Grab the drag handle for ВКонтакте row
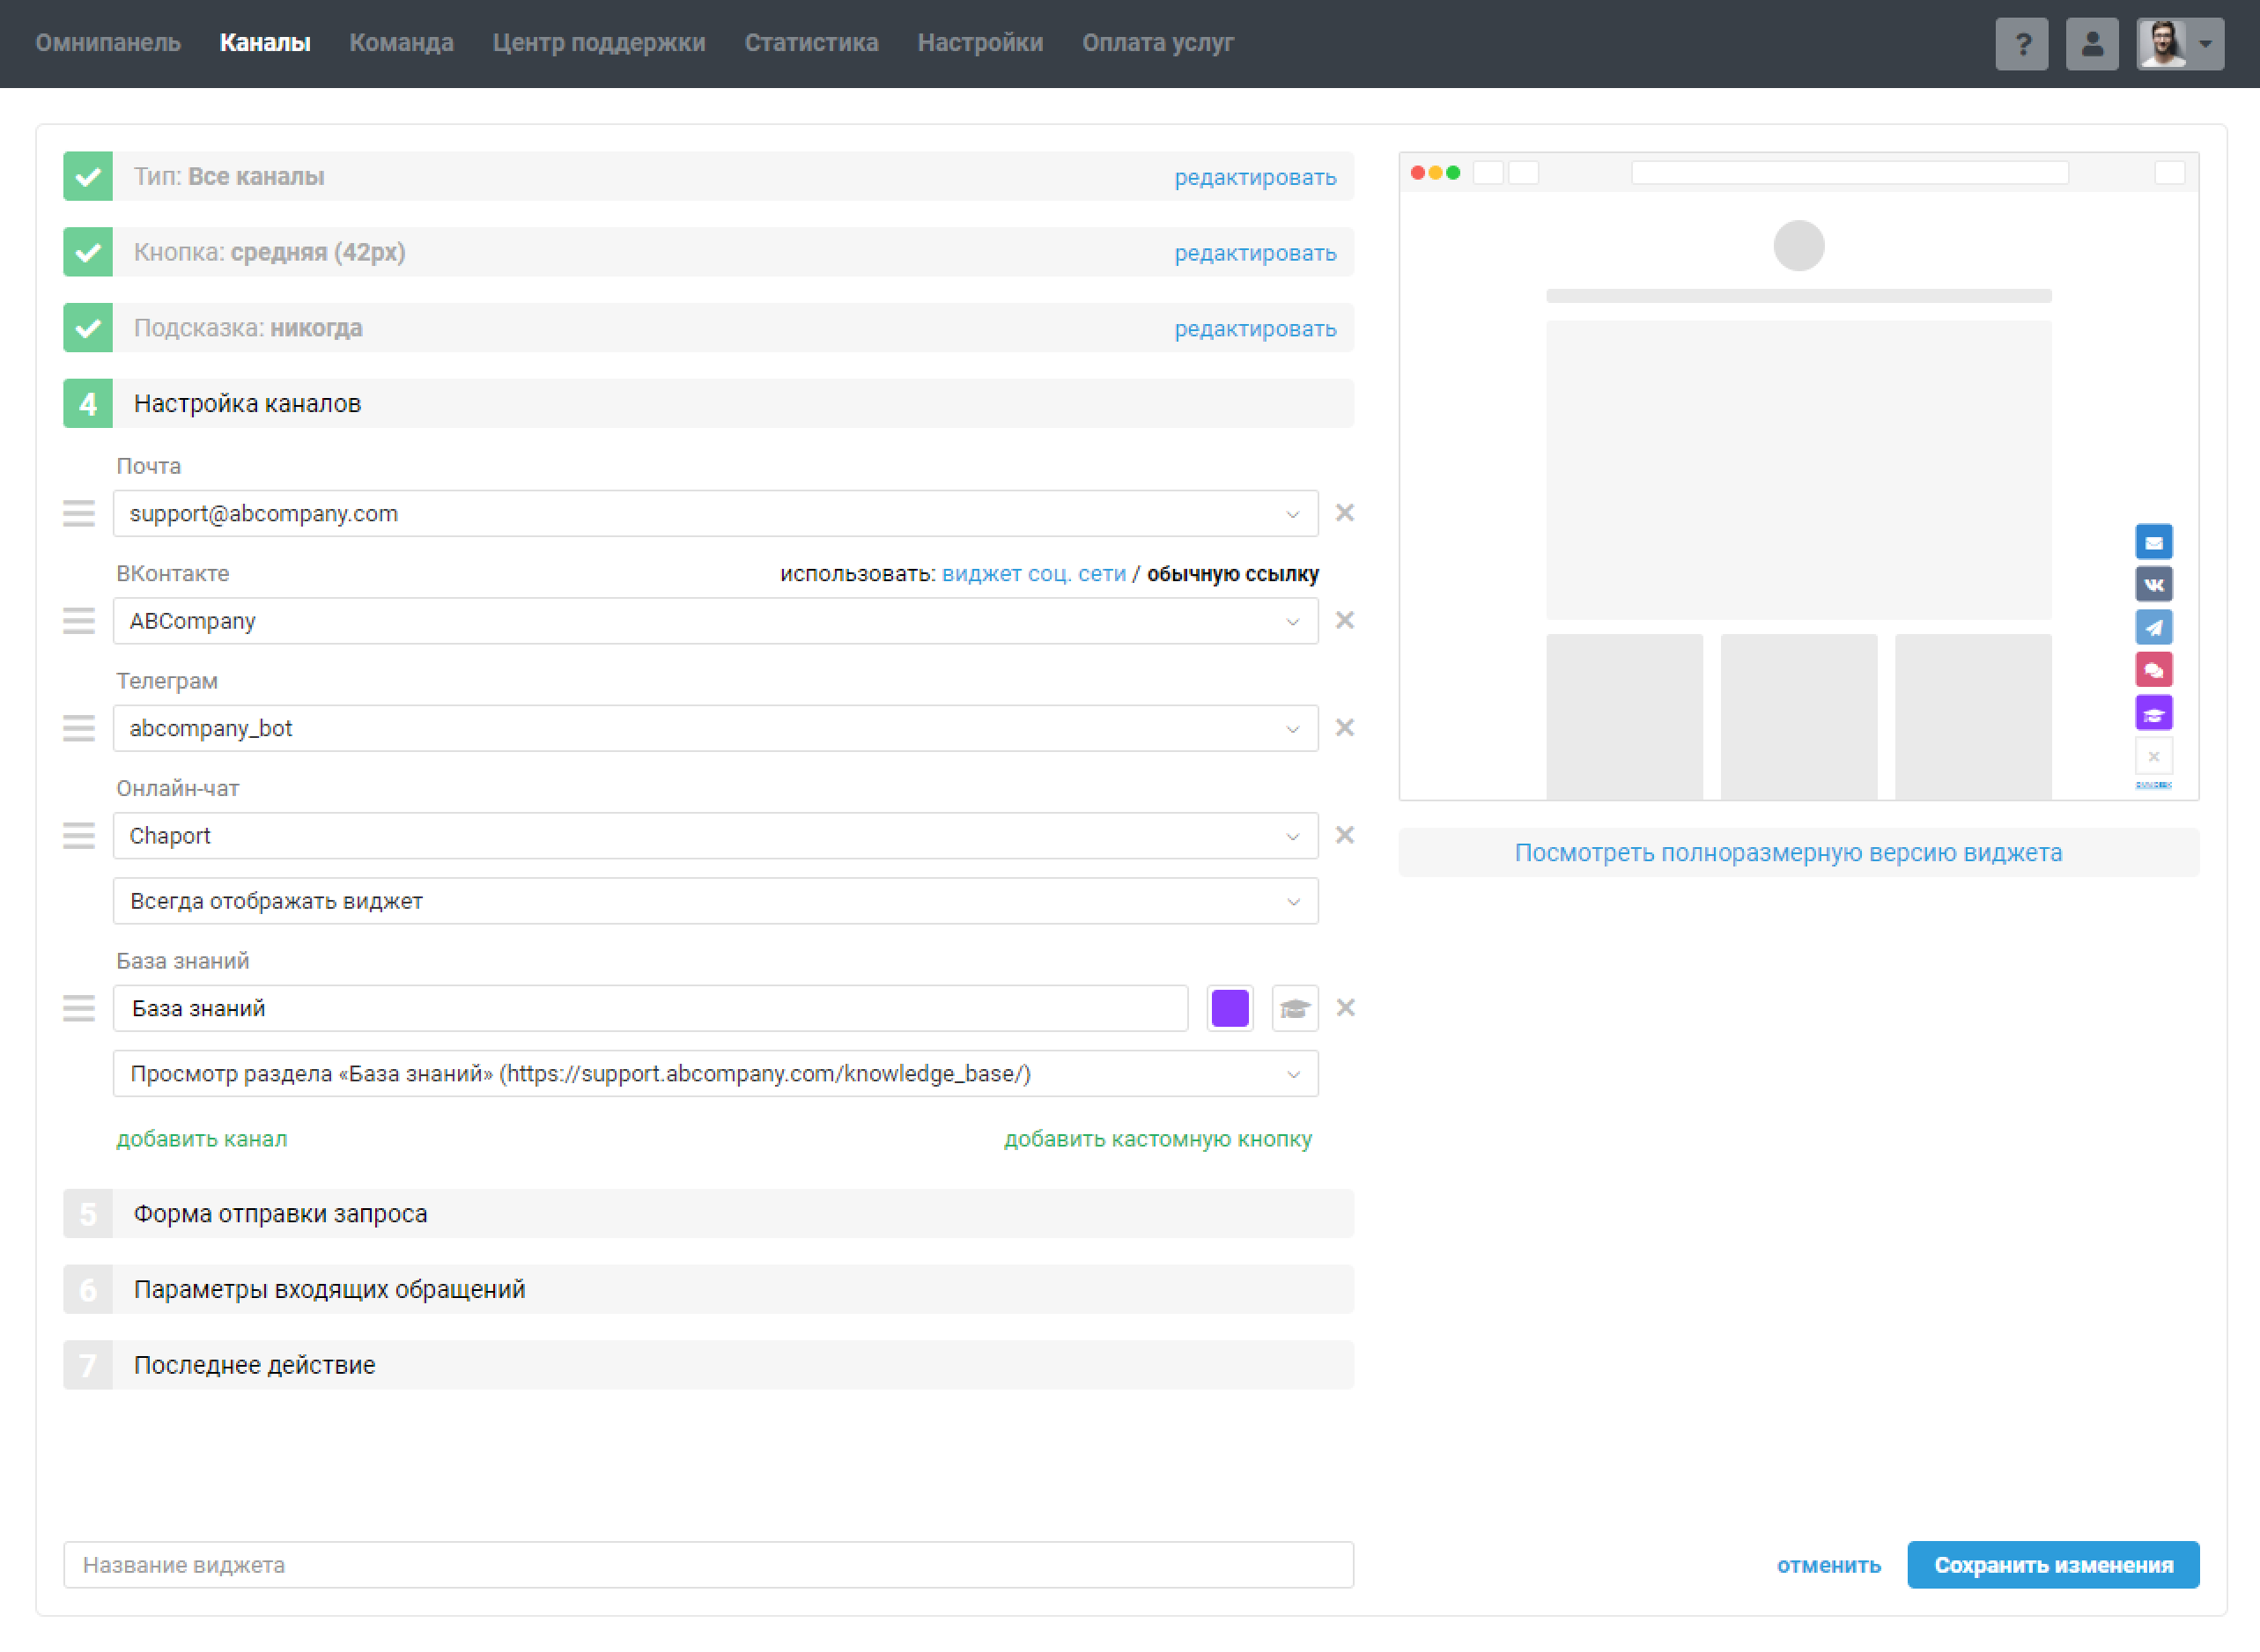Screen dimensions: 2260x1652 click(x=79, y=621)
